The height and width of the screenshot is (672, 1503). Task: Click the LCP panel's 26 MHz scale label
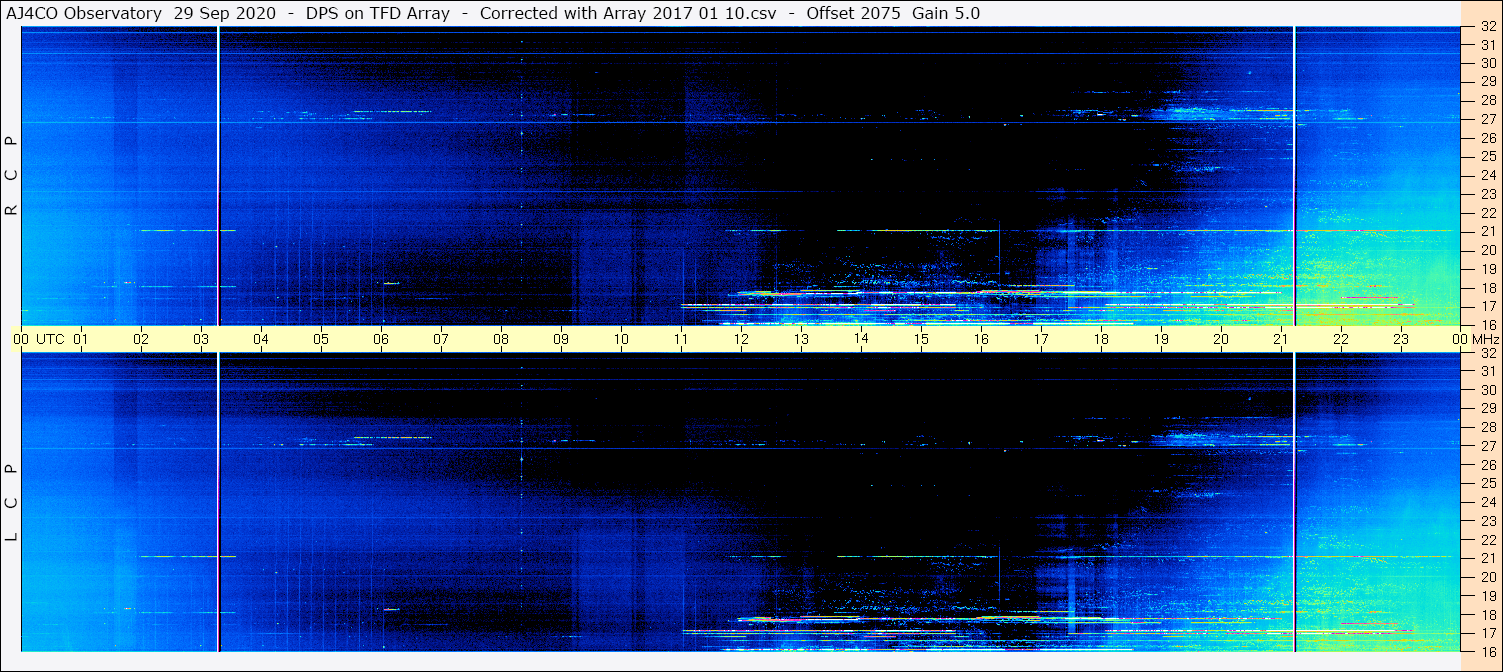(1488, 465)
